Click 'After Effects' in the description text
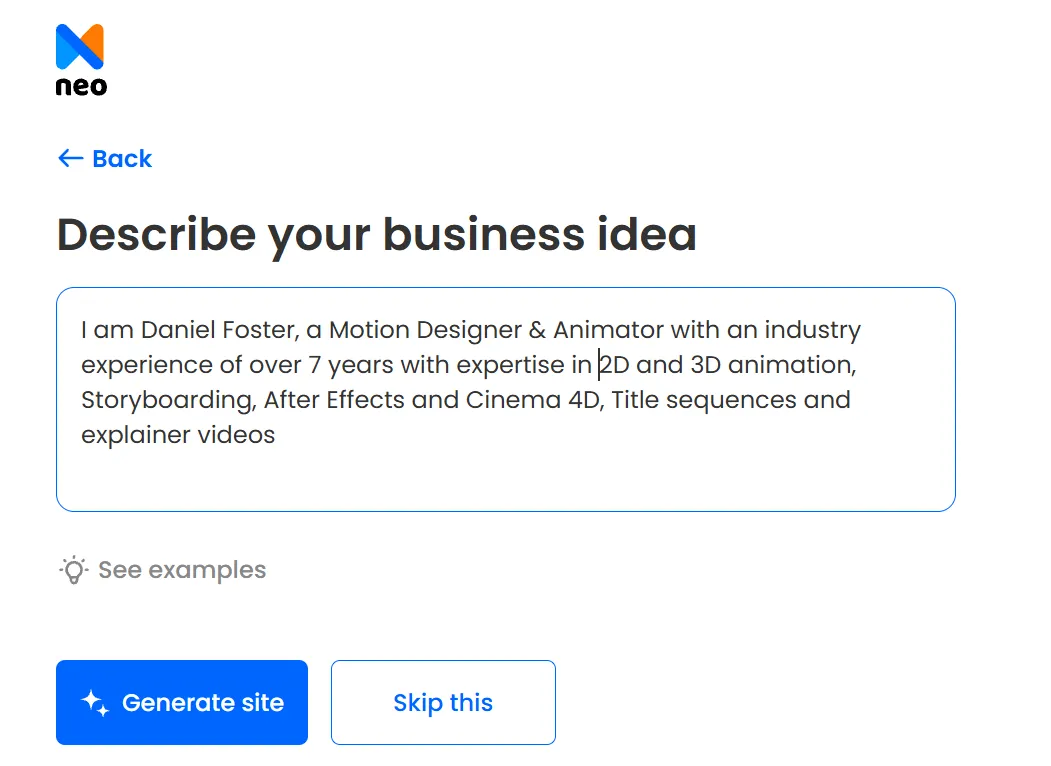Screen dimensions: 1051x766 pyautogui.click(x=334, y=399)
